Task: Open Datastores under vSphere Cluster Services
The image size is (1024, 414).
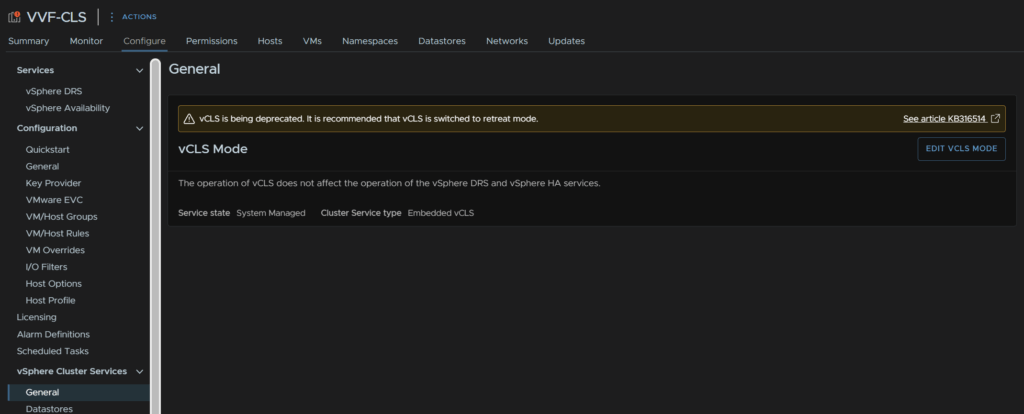Action: 49,409
